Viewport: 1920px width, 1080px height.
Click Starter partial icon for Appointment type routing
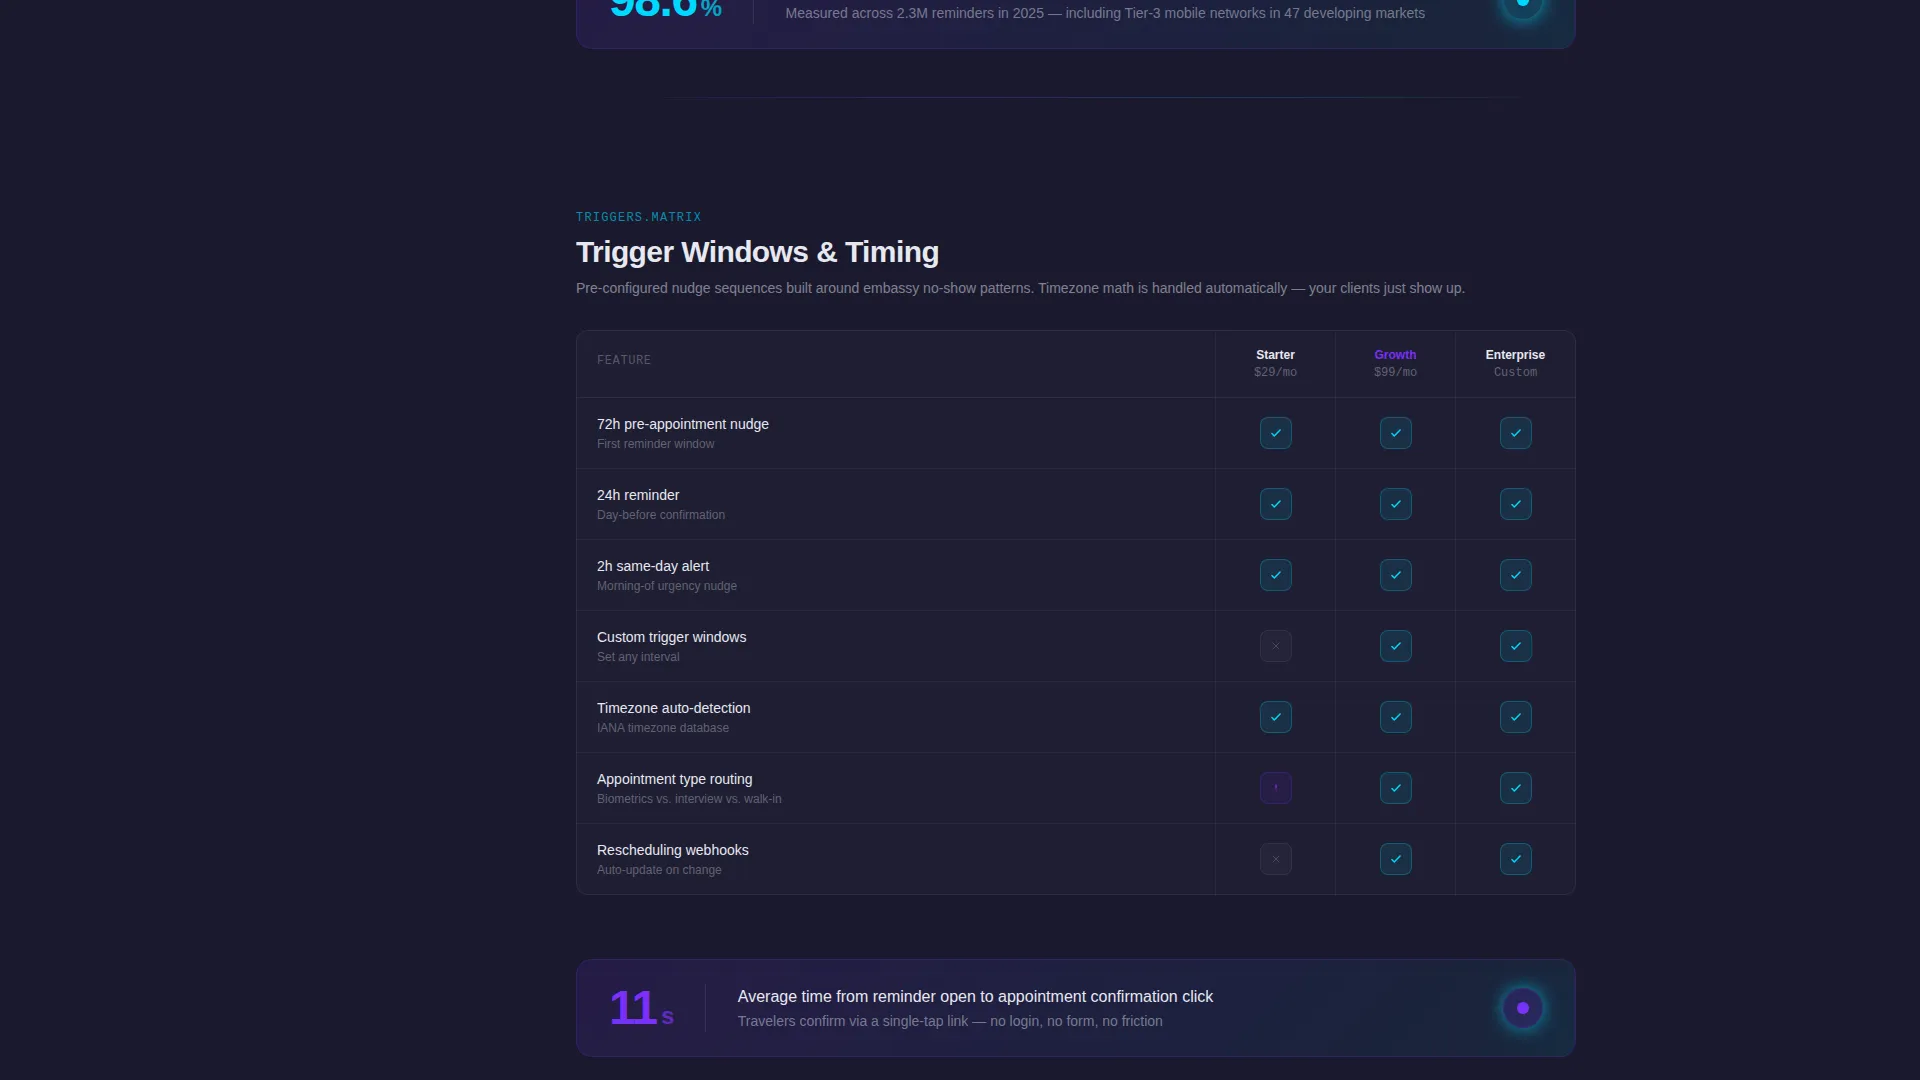pyautogui.click(x=1275, y=788)
